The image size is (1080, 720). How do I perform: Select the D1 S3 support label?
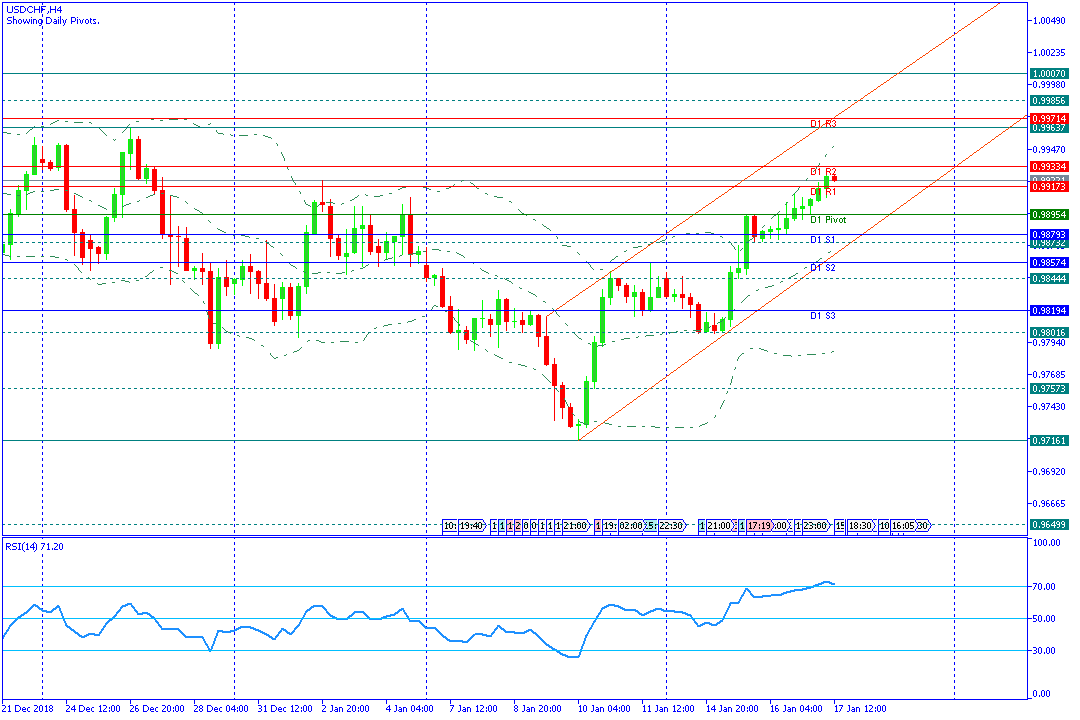(823, 316)
